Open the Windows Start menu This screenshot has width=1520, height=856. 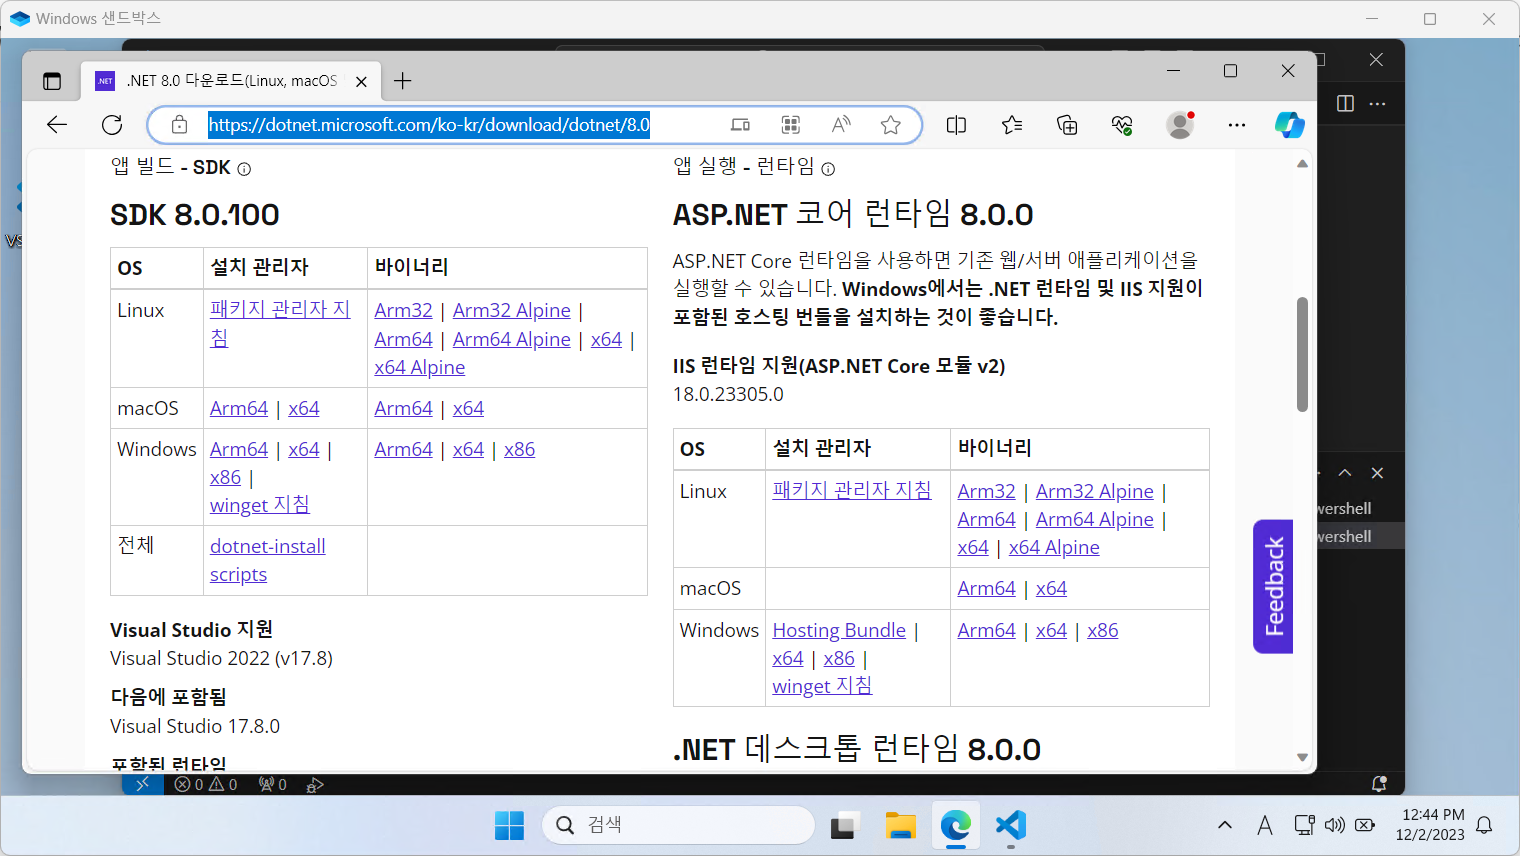[x=509, y=826]
